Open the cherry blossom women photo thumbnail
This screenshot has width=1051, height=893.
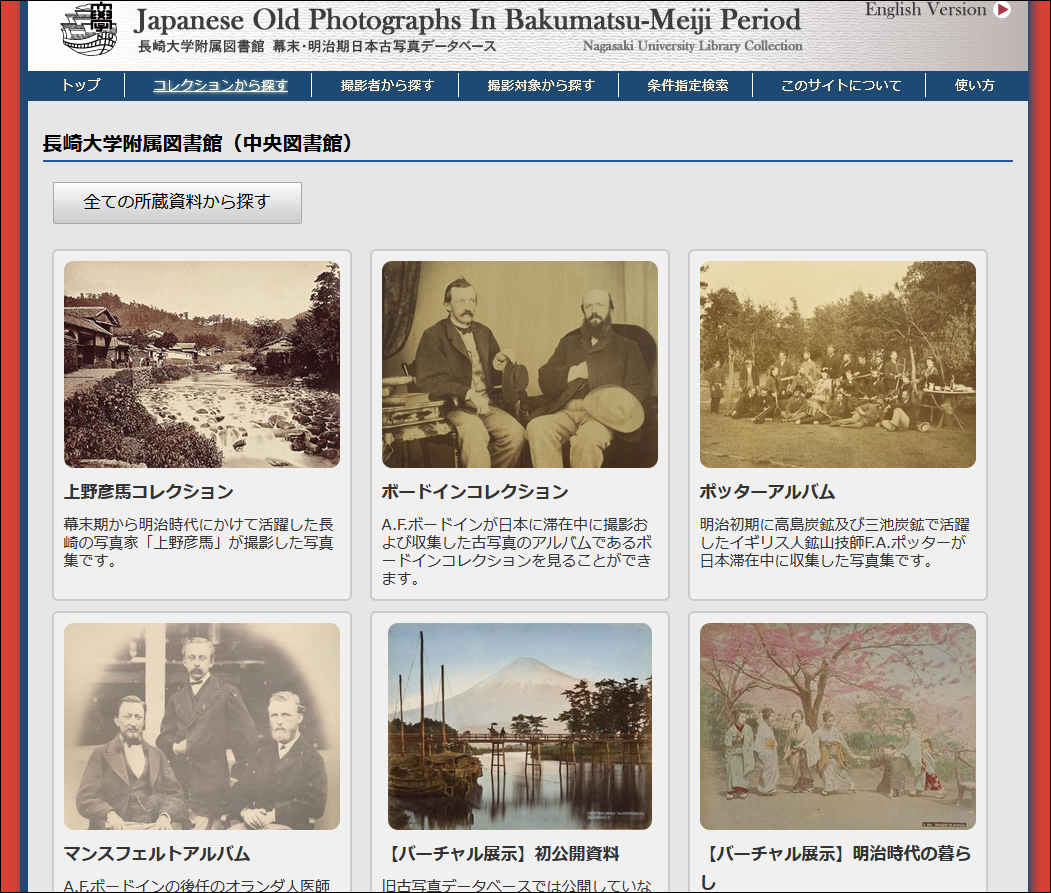pos(838,726)
